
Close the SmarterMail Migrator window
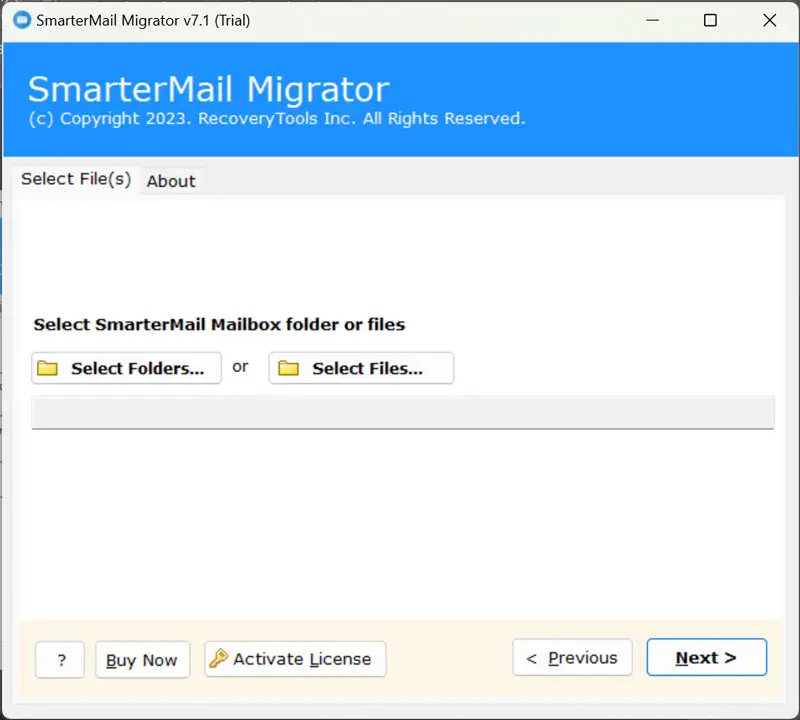769,20
